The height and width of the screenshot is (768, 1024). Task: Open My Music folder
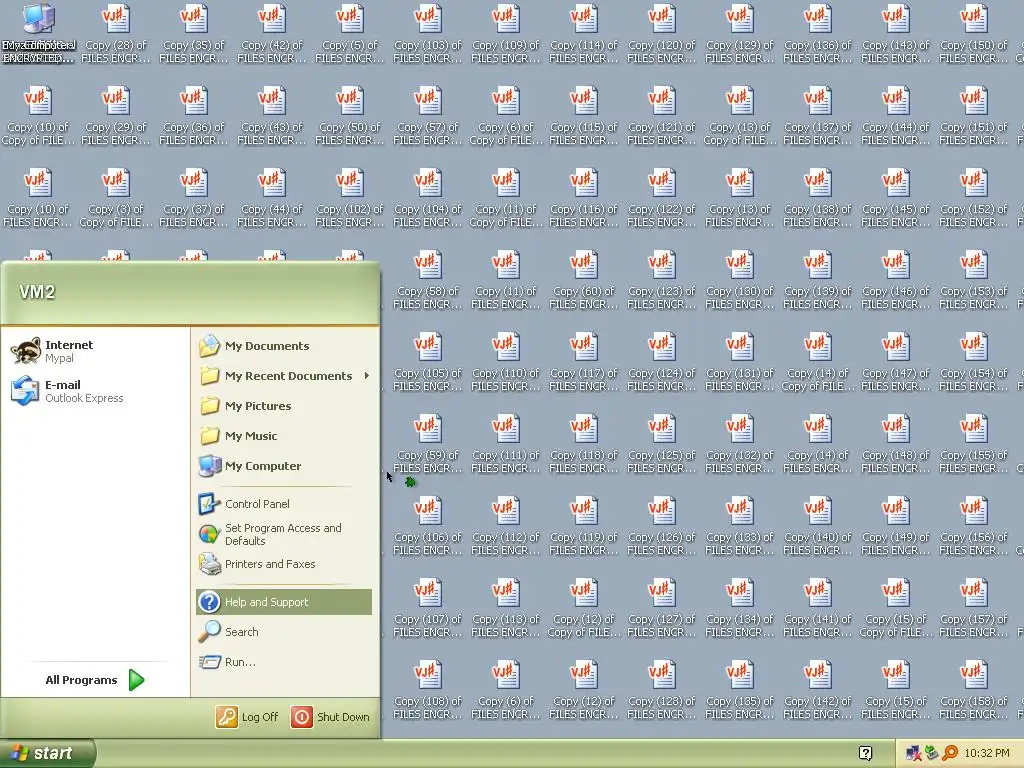[238, 436]
